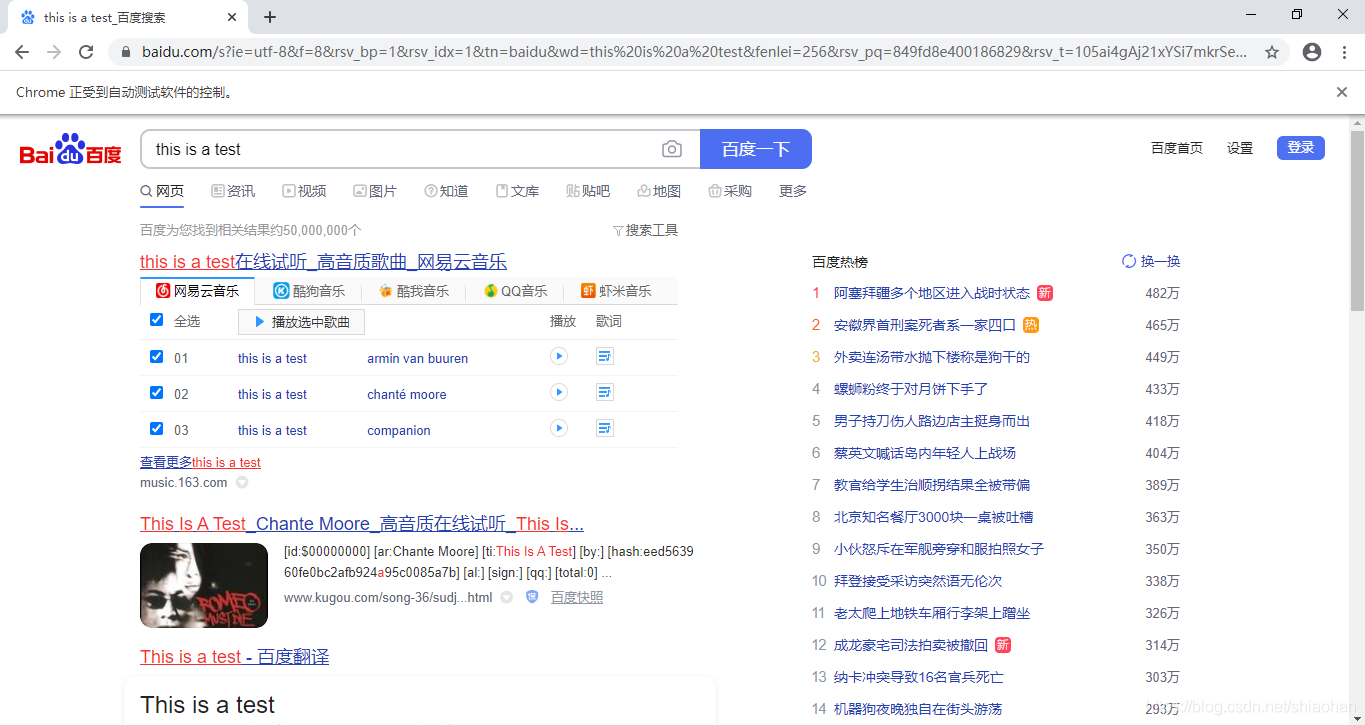1365x725 pixels.
Task: Switch to the 图片 search tab
Action: (x=375, y=191)
